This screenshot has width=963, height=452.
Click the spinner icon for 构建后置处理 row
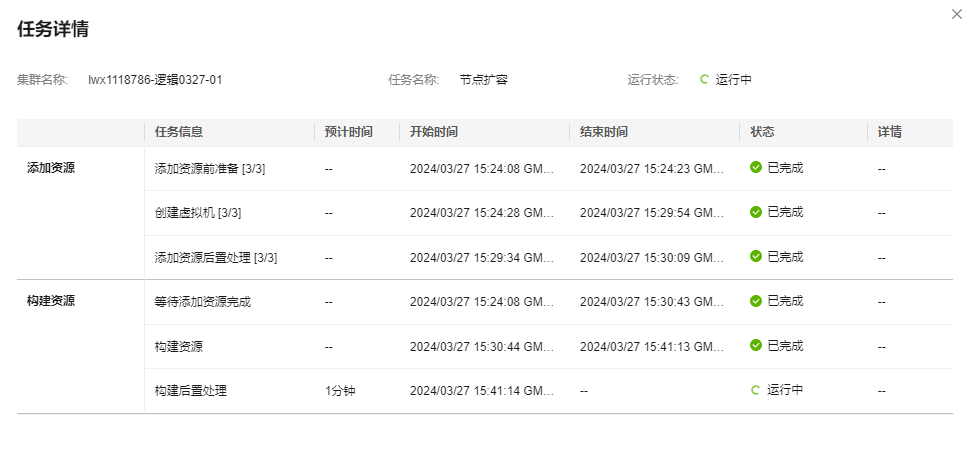pyautogui.click(x=756, y=390)
